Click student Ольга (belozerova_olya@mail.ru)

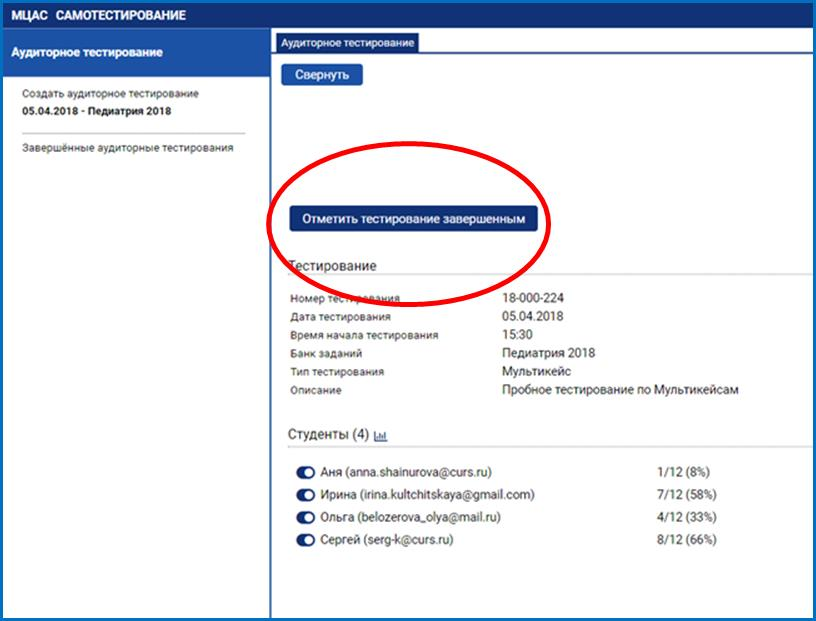[x=410, y=517]
